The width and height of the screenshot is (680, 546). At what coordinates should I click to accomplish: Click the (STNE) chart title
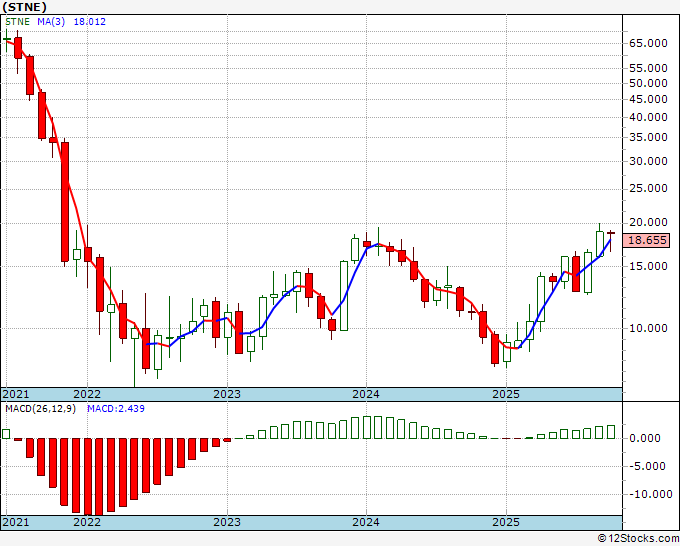(x=24, y=7)
